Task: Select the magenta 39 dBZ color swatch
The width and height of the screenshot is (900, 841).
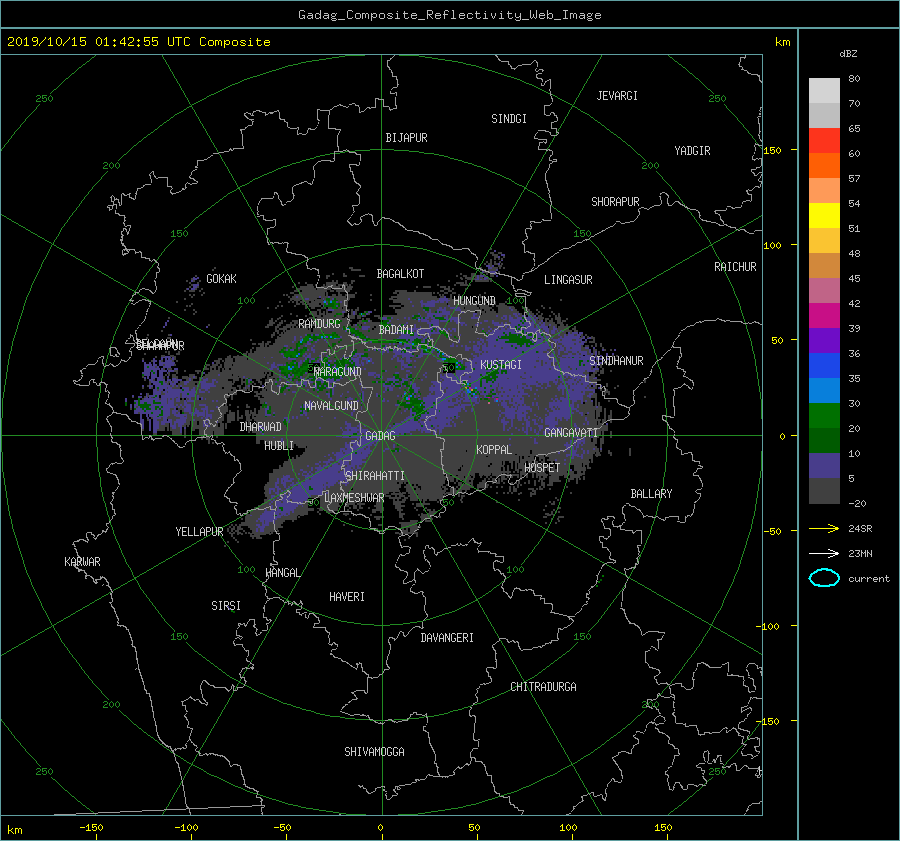Action: (x=824, y=316)
